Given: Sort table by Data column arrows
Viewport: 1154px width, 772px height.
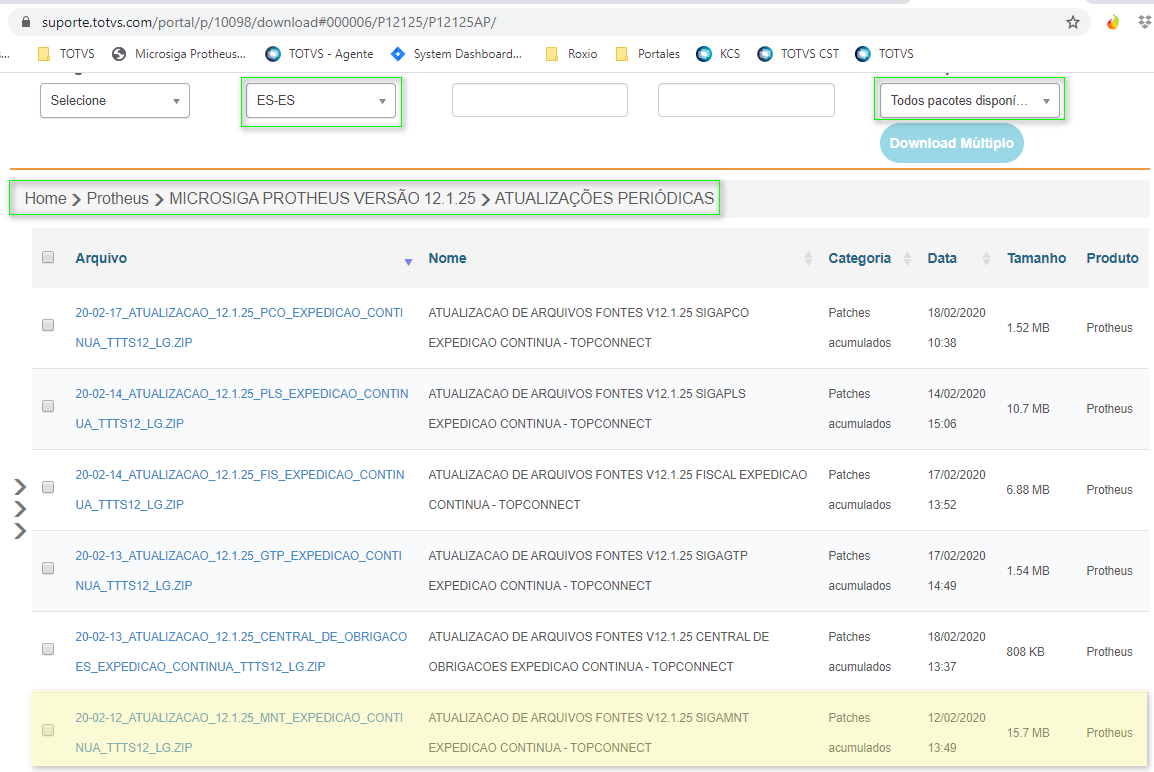Looking at the screenshot, I should tap(986, 258).
